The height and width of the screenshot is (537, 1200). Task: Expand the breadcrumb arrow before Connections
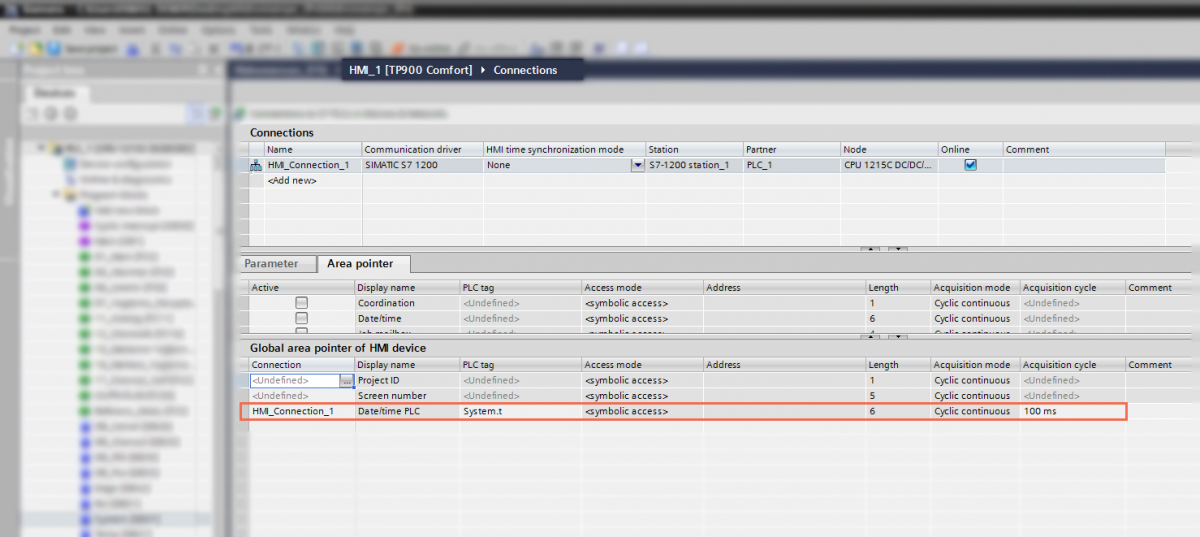[x=483, y=70]
